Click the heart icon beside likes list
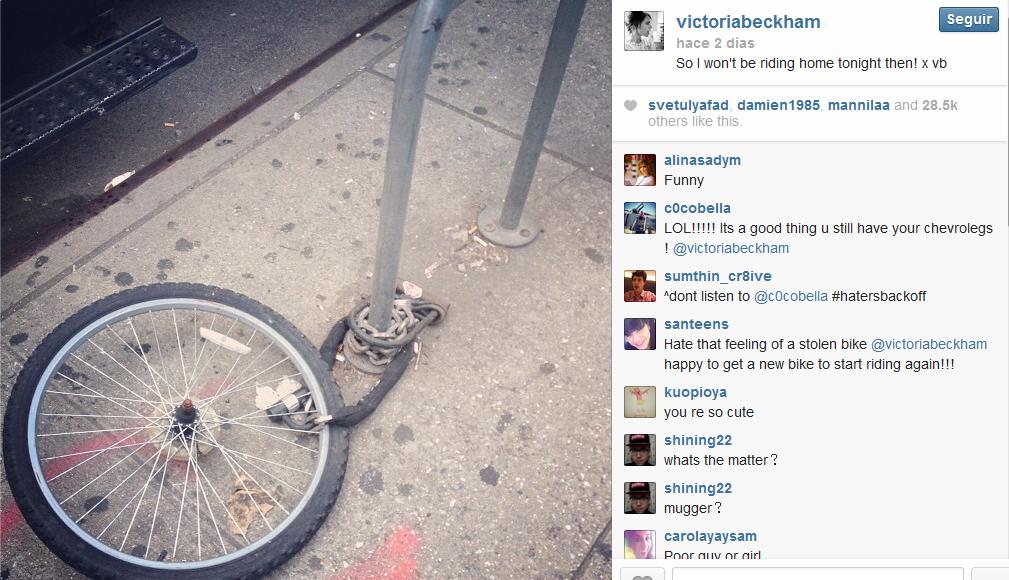 (x=631, y=106)
